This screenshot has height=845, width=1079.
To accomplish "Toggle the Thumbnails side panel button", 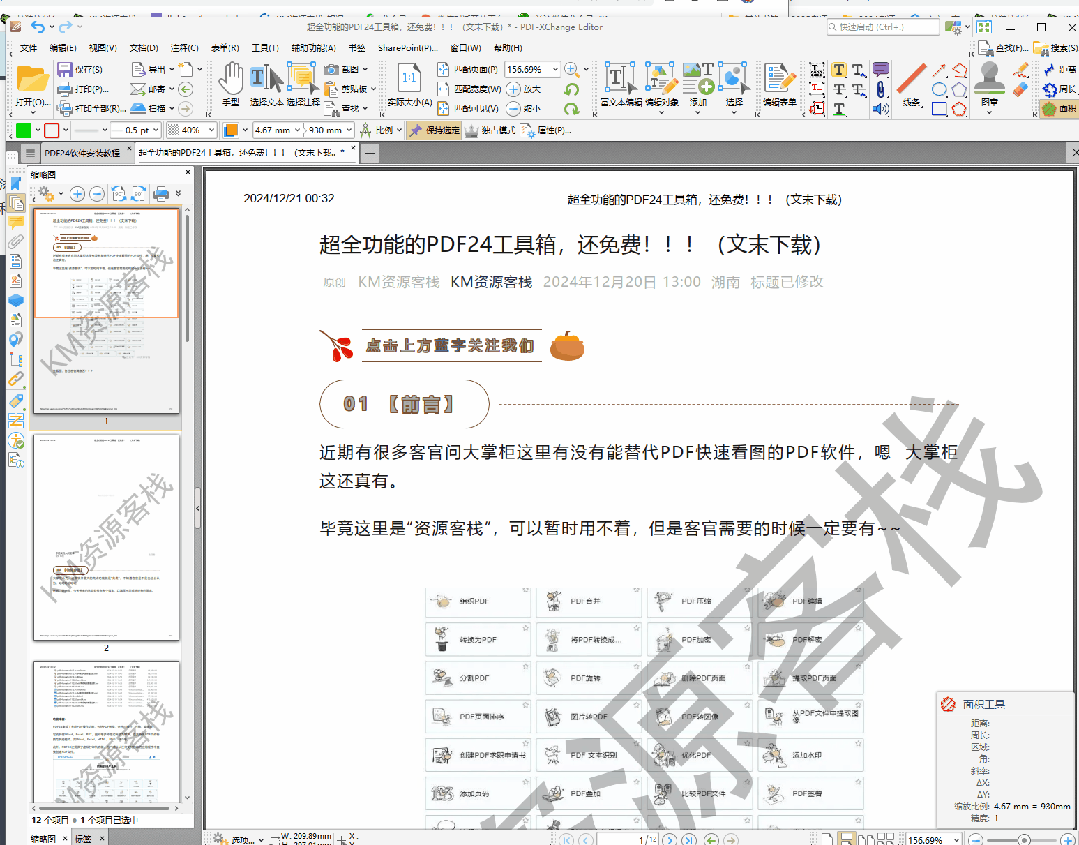I will [x=16, y=203].
